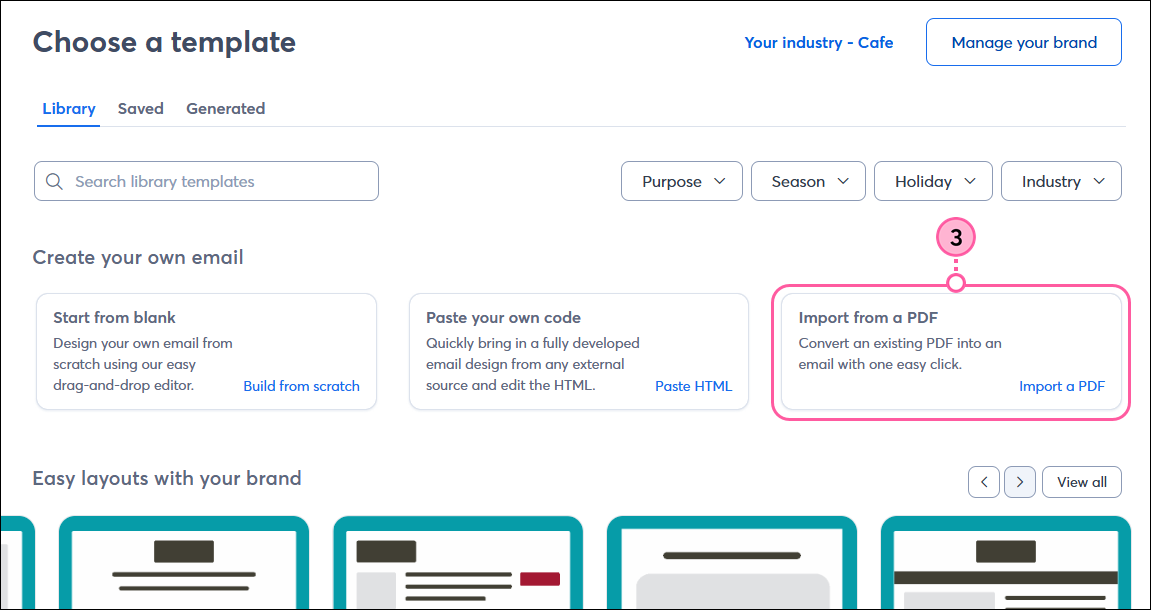Click the previous arrow in Easy layouts
The width and height of the screenshot is (1151, 610).
pos(983,482)
